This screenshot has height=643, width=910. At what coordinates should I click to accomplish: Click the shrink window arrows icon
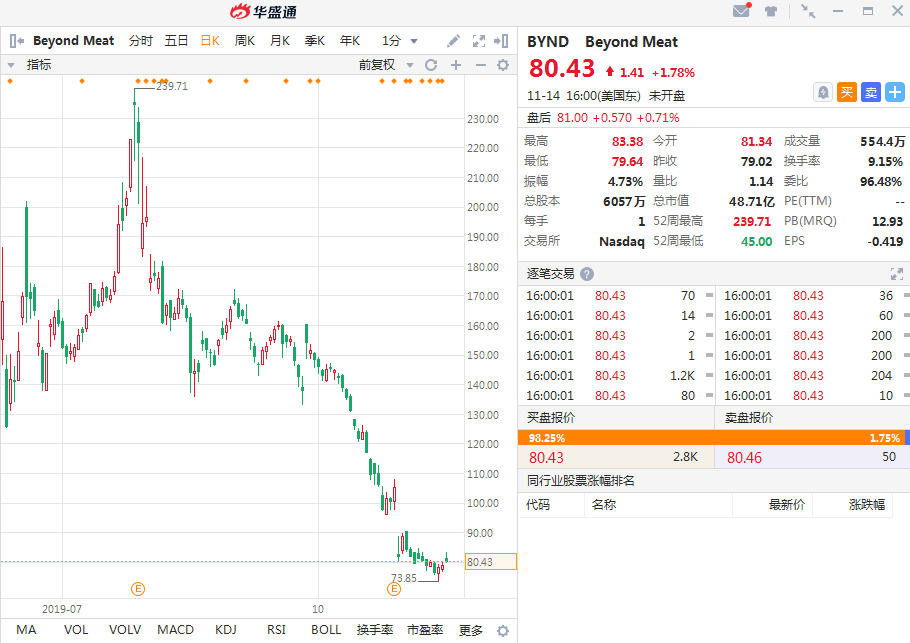coord(808,11)
